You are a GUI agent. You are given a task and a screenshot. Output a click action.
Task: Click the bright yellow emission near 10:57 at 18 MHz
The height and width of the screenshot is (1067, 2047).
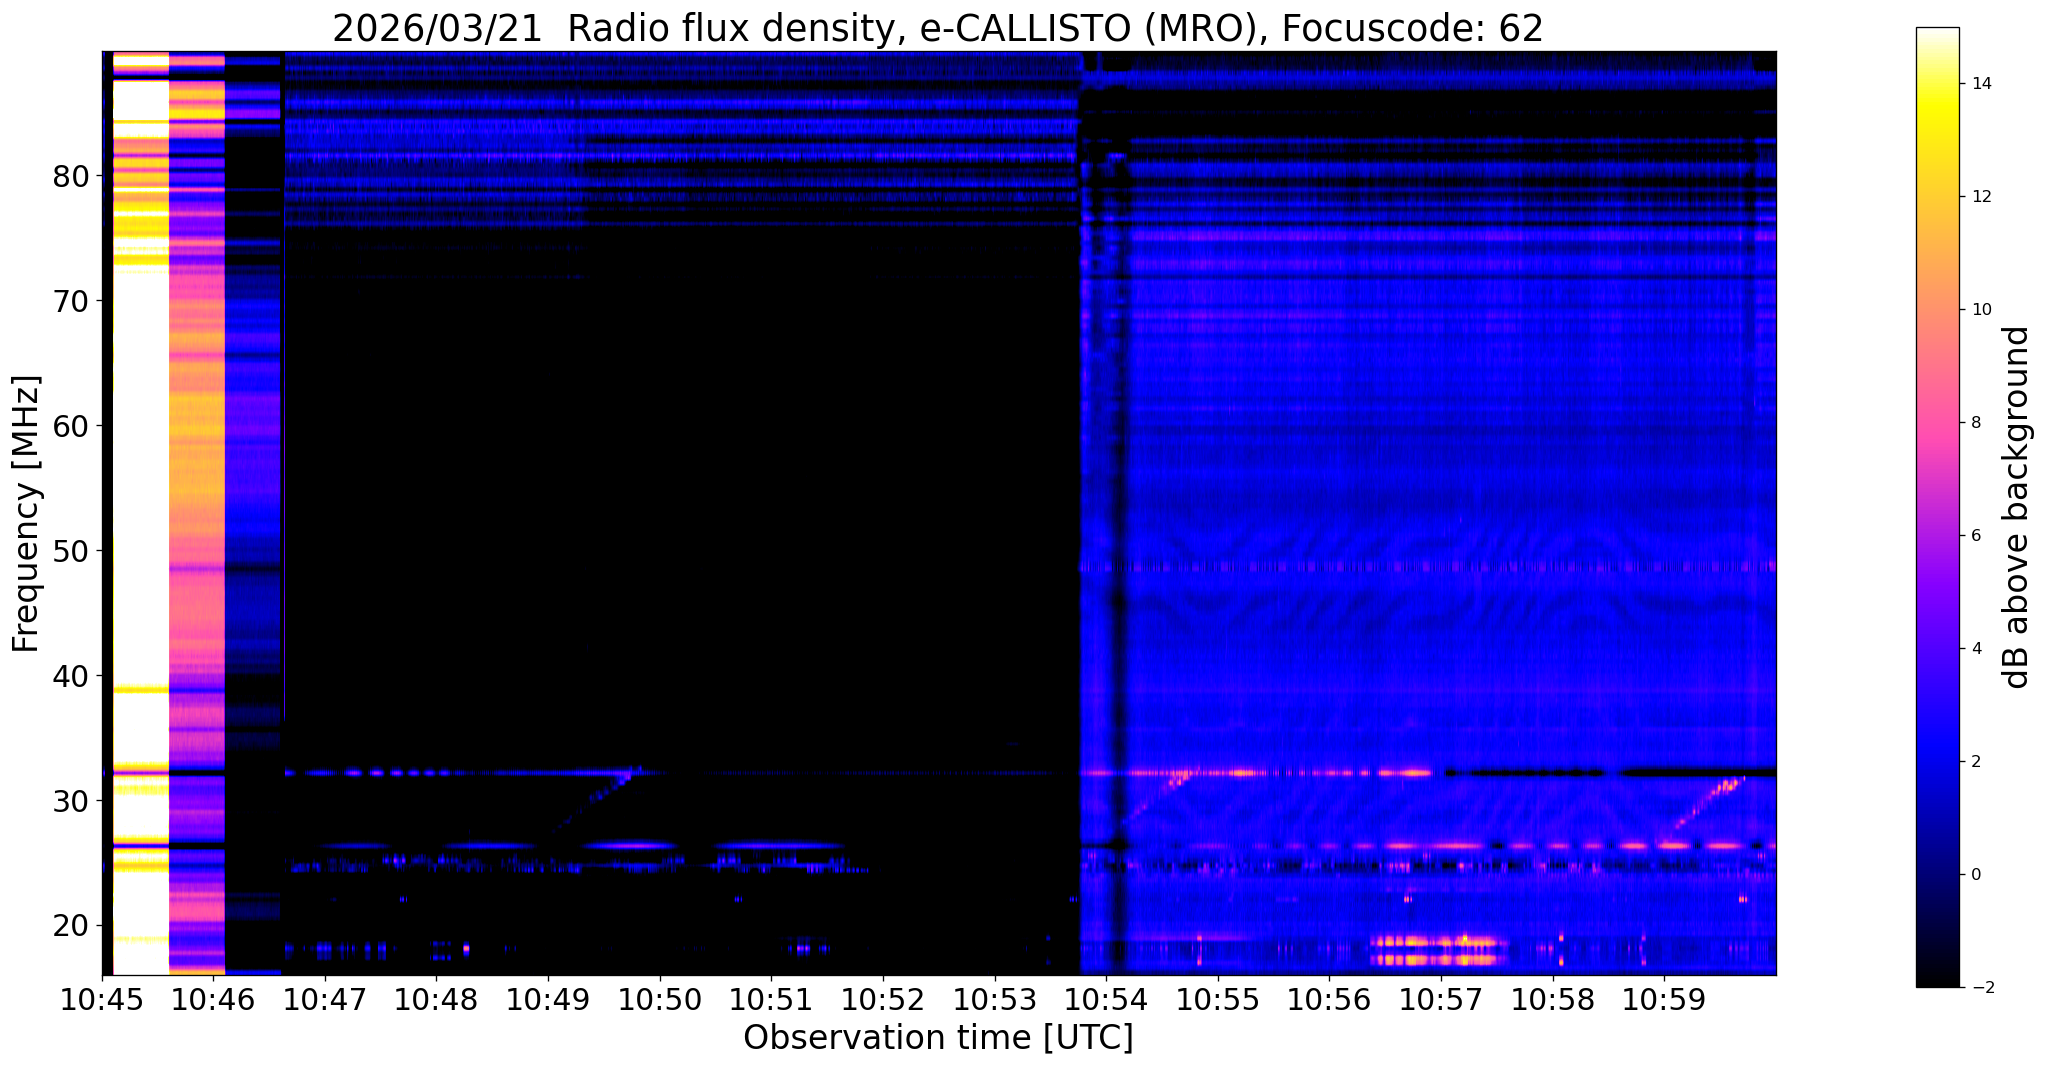(1437, 950)
